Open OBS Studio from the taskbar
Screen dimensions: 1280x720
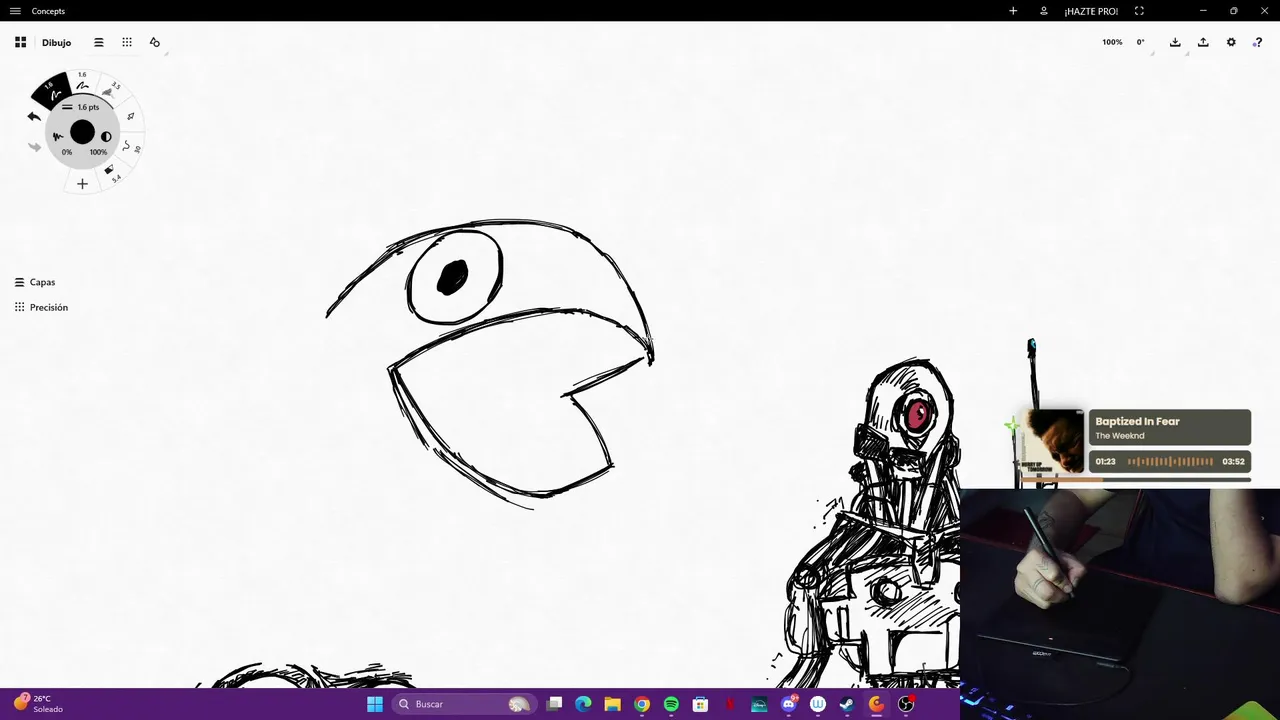[906, 704]
